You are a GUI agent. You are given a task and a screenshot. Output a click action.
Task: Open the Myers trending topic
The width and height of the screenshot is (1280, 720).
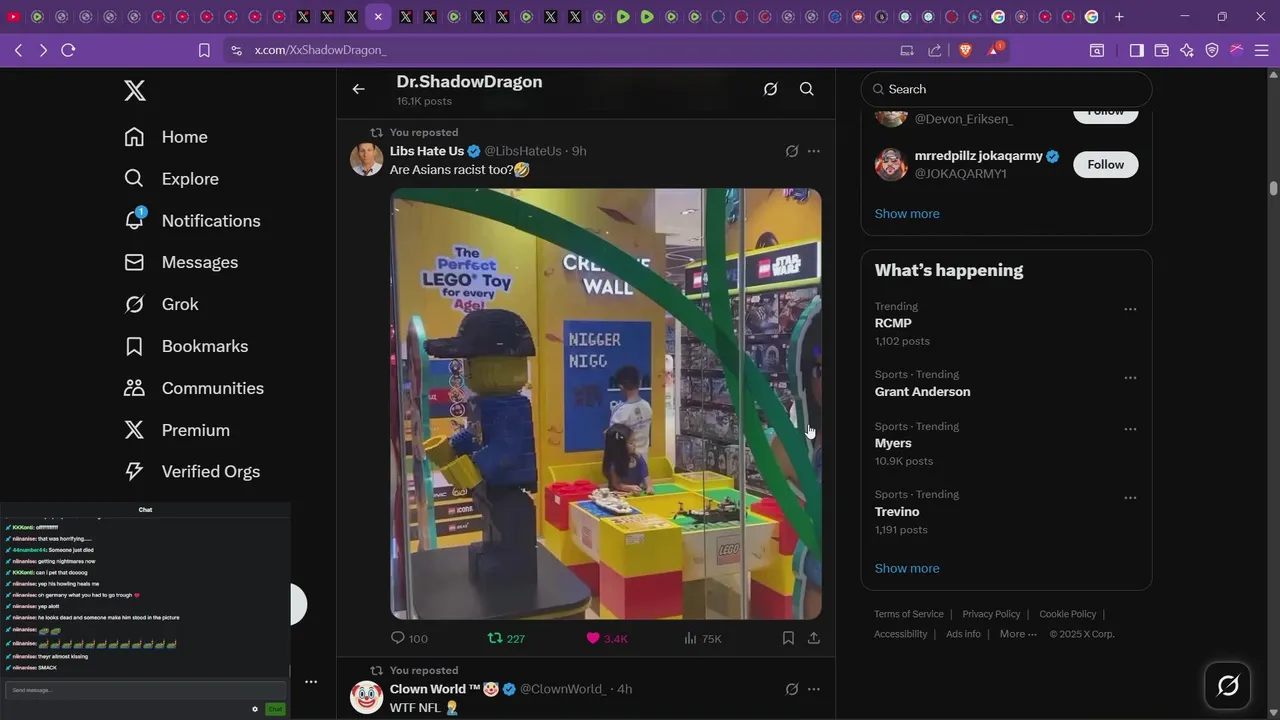pos(893,443)
